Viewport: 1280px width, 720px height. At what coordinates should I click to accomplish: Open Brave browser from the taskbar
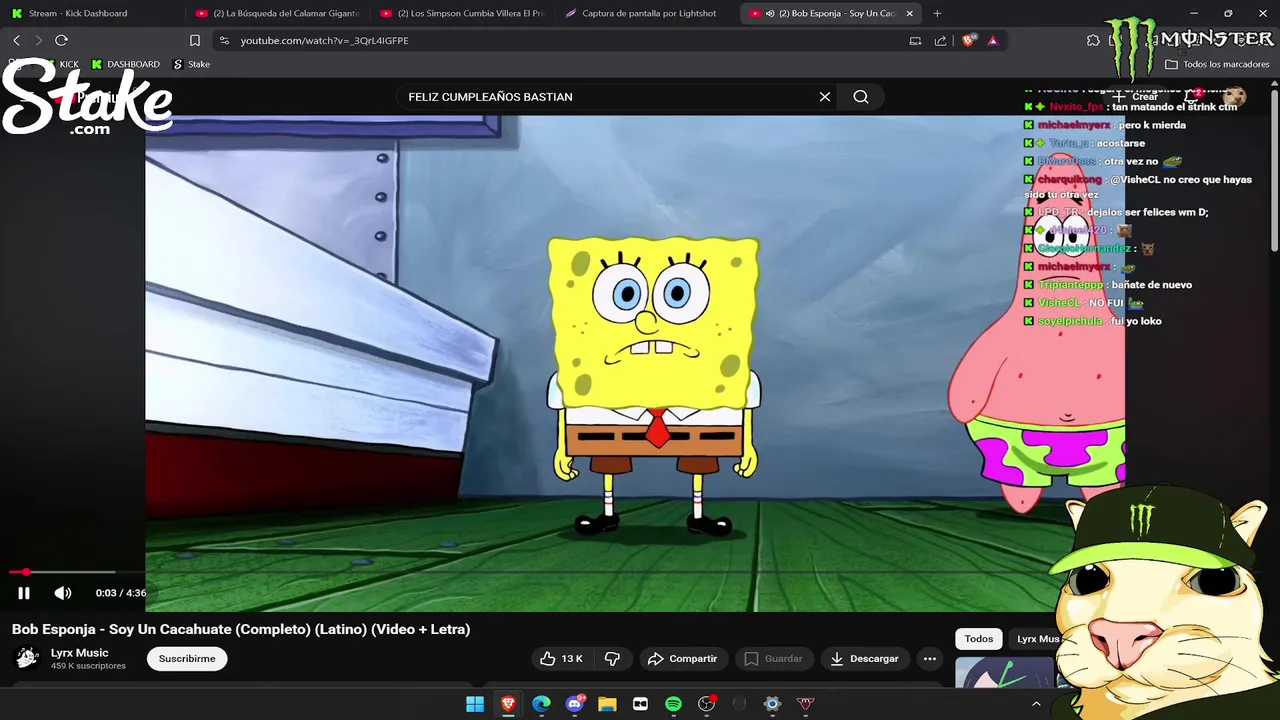click(x=508, y=704)
